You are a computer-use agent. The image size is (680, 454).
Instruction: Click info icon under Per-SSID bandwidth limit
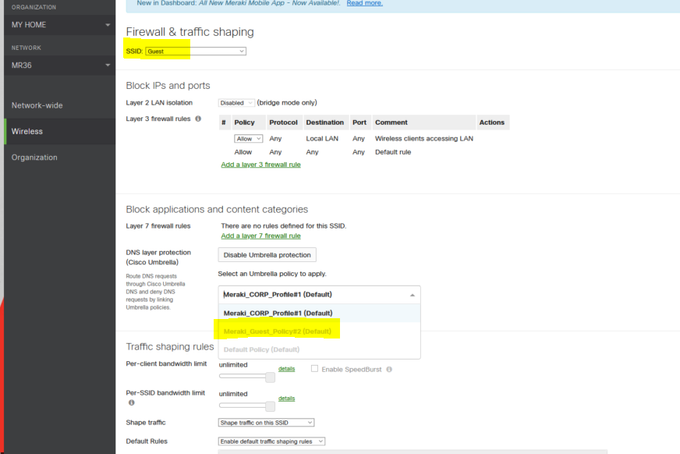(131, 403)
